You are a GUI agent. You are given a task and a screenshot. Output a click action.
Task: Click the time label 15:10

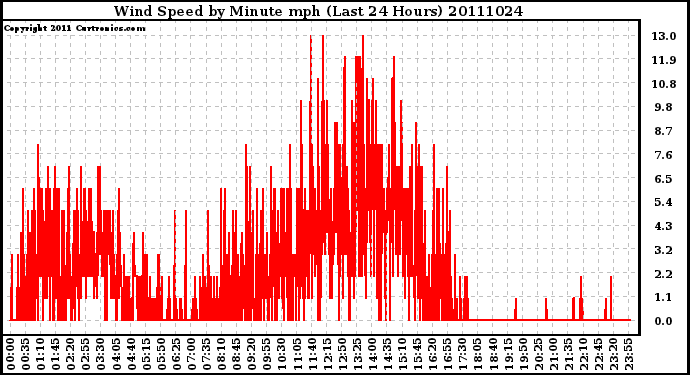(x=402, y=355)
